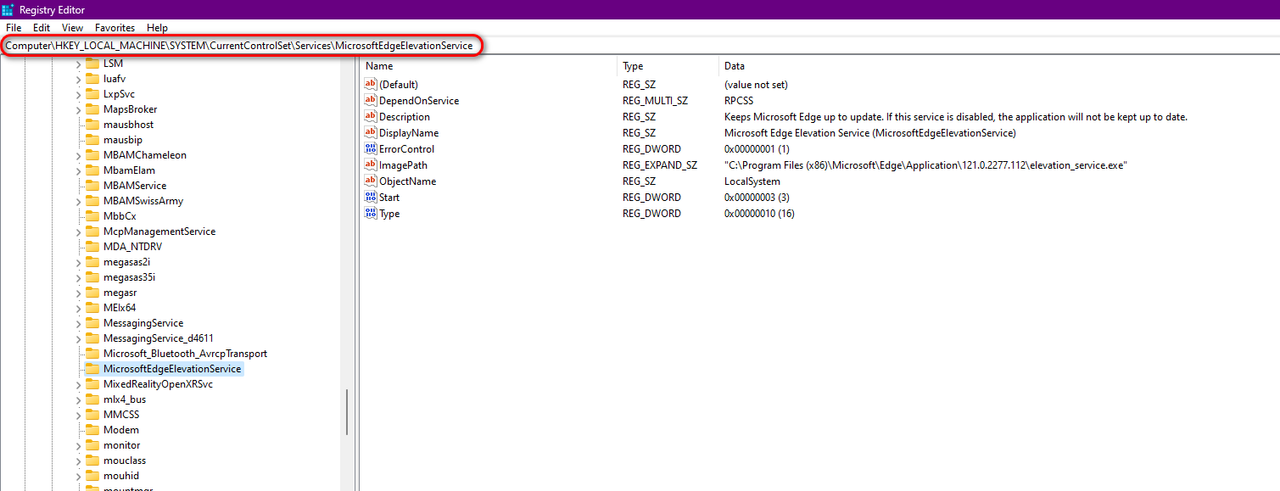Click the multi-string icon beside DependOnService
The height and width of the screenshot is (491, 1280).
tap(371, 101)
